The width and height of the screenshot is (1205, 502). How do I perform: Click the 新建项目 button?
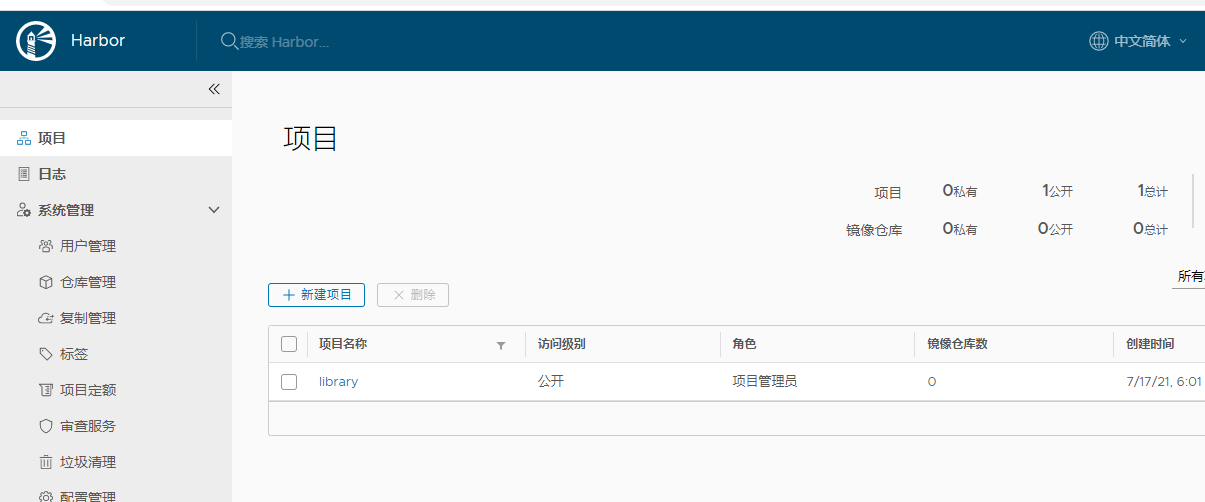coord(316,295)
